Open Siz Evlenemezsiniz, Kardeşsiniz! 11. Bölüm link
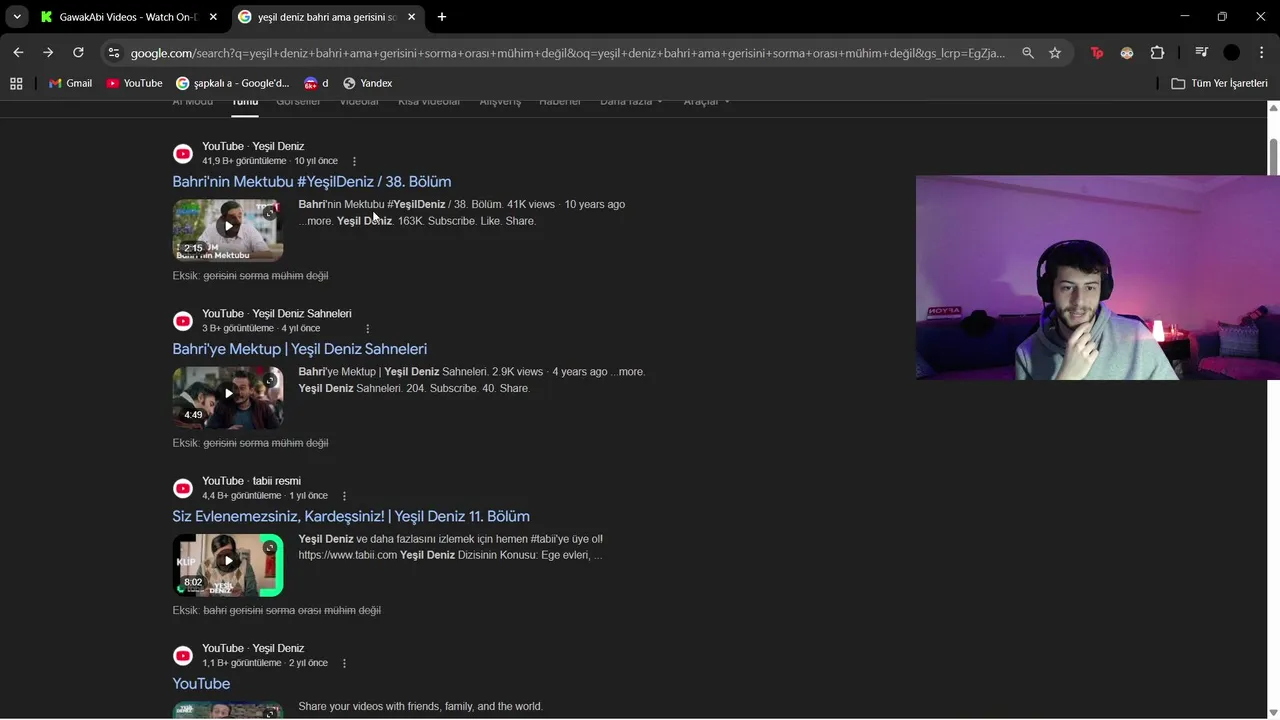The width and height of the screenshot is (1280, 720). [351, 516]
